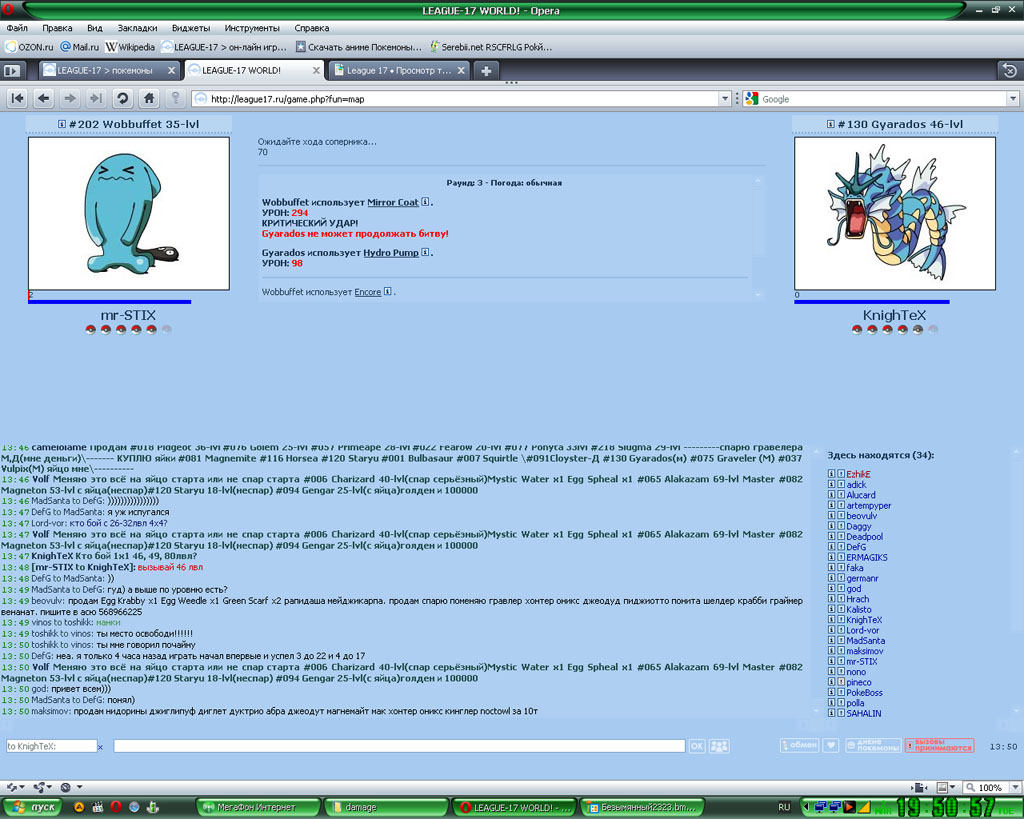Switch to 'League 17 • Просмотр т...' tab
Viewport: 1024px width, 819px height.
coord(398,71)
